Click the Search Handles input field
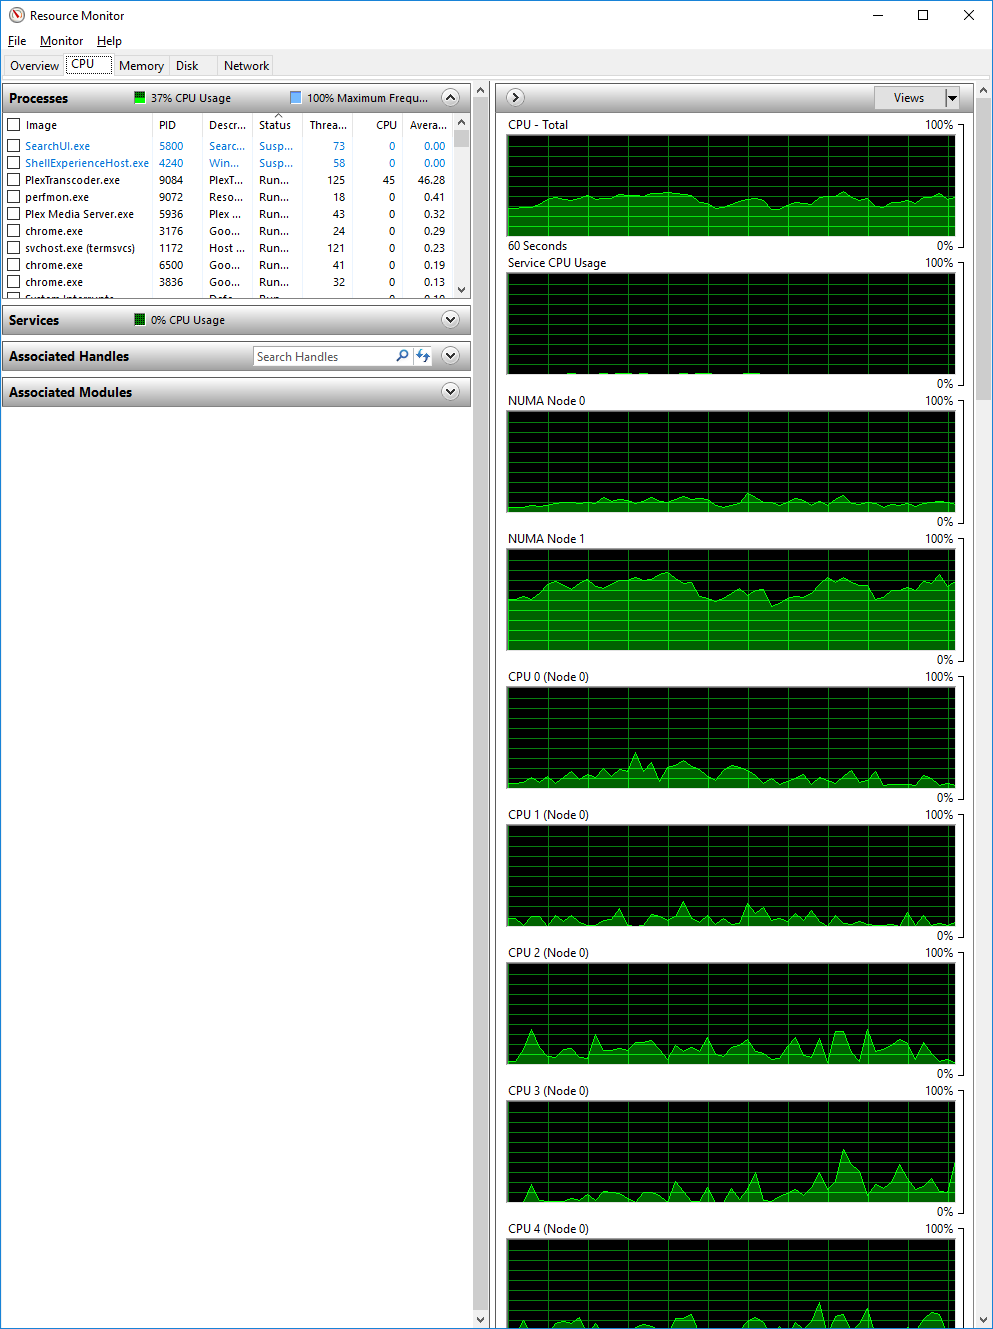 (x=323, y=356)
